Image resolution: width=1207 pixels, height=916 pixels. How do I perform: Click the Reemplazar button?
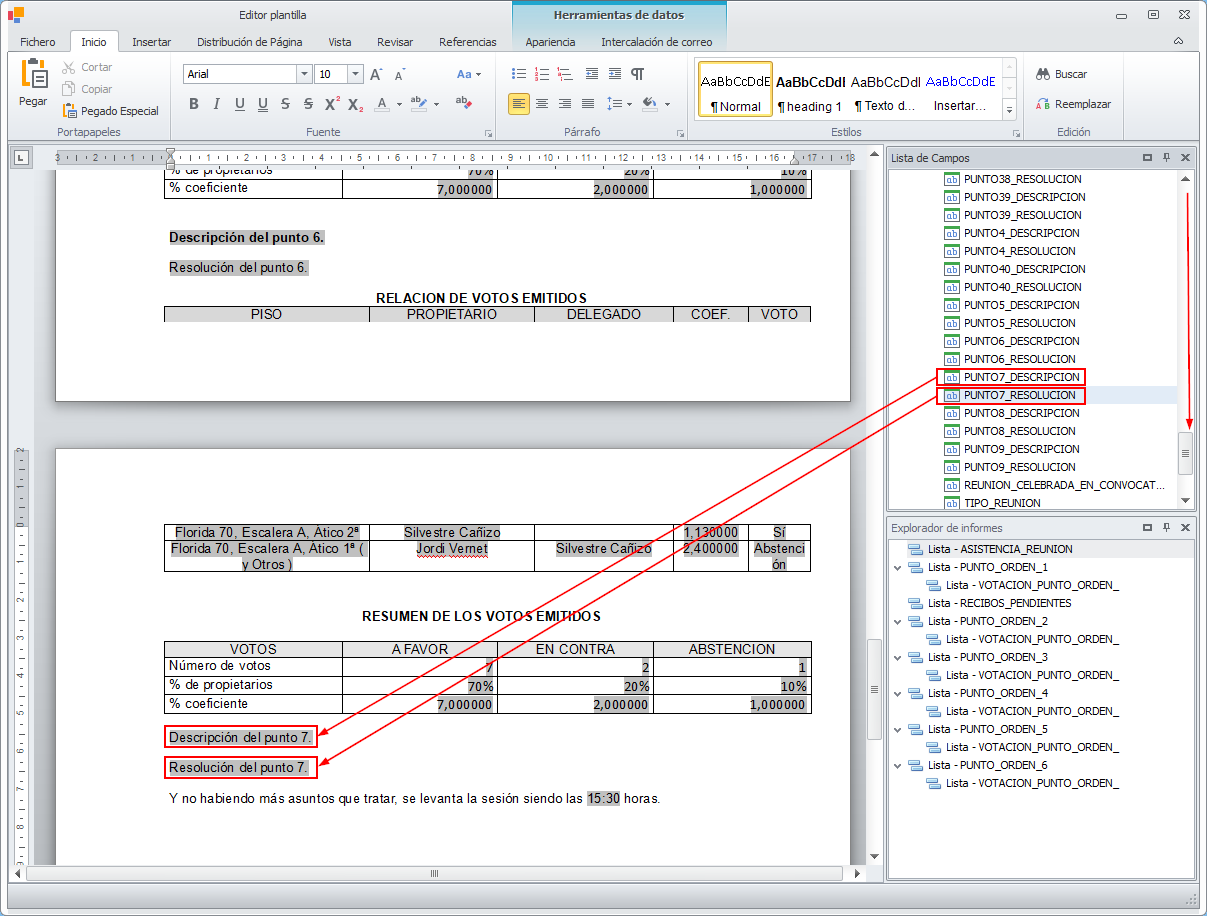coord(1073,104)
